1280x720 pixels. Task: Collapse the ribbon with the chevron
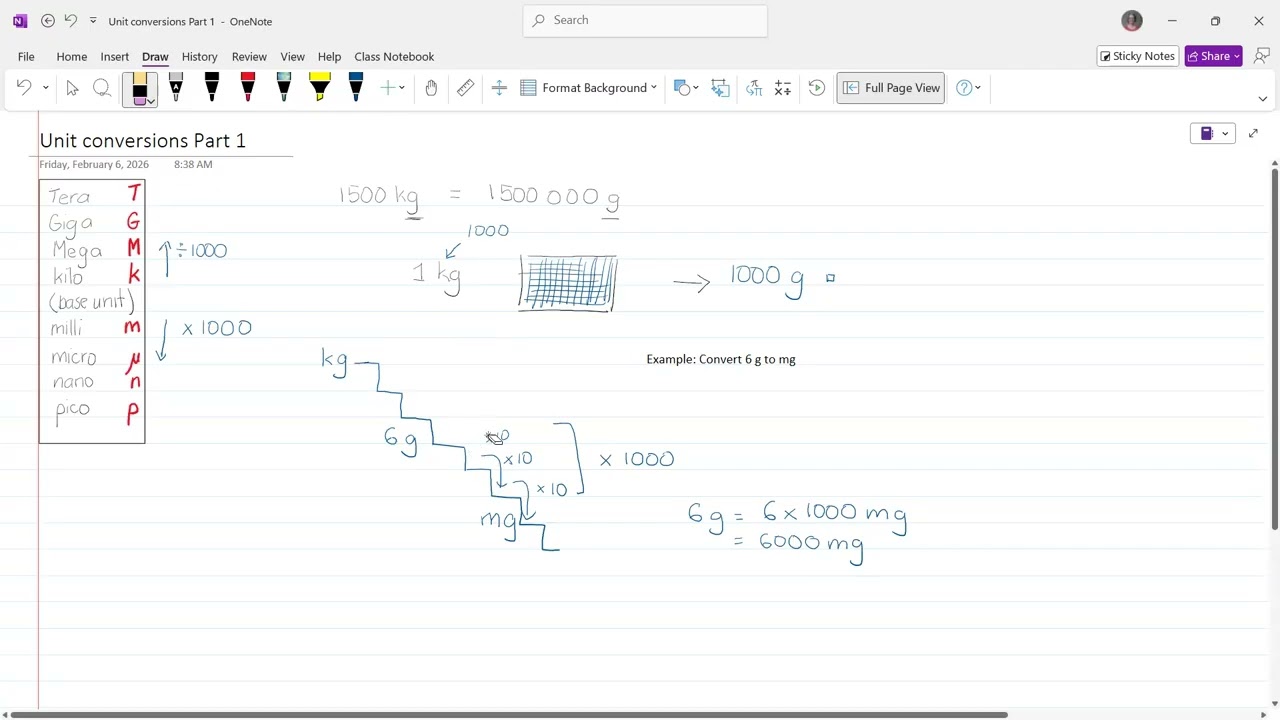(x=1262, y=99)
